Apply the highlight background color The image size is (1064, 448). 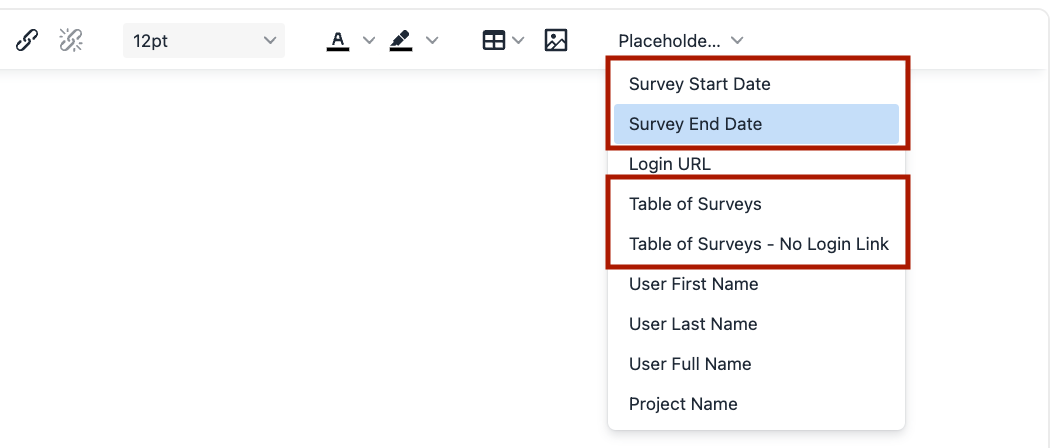pos(401,41)
